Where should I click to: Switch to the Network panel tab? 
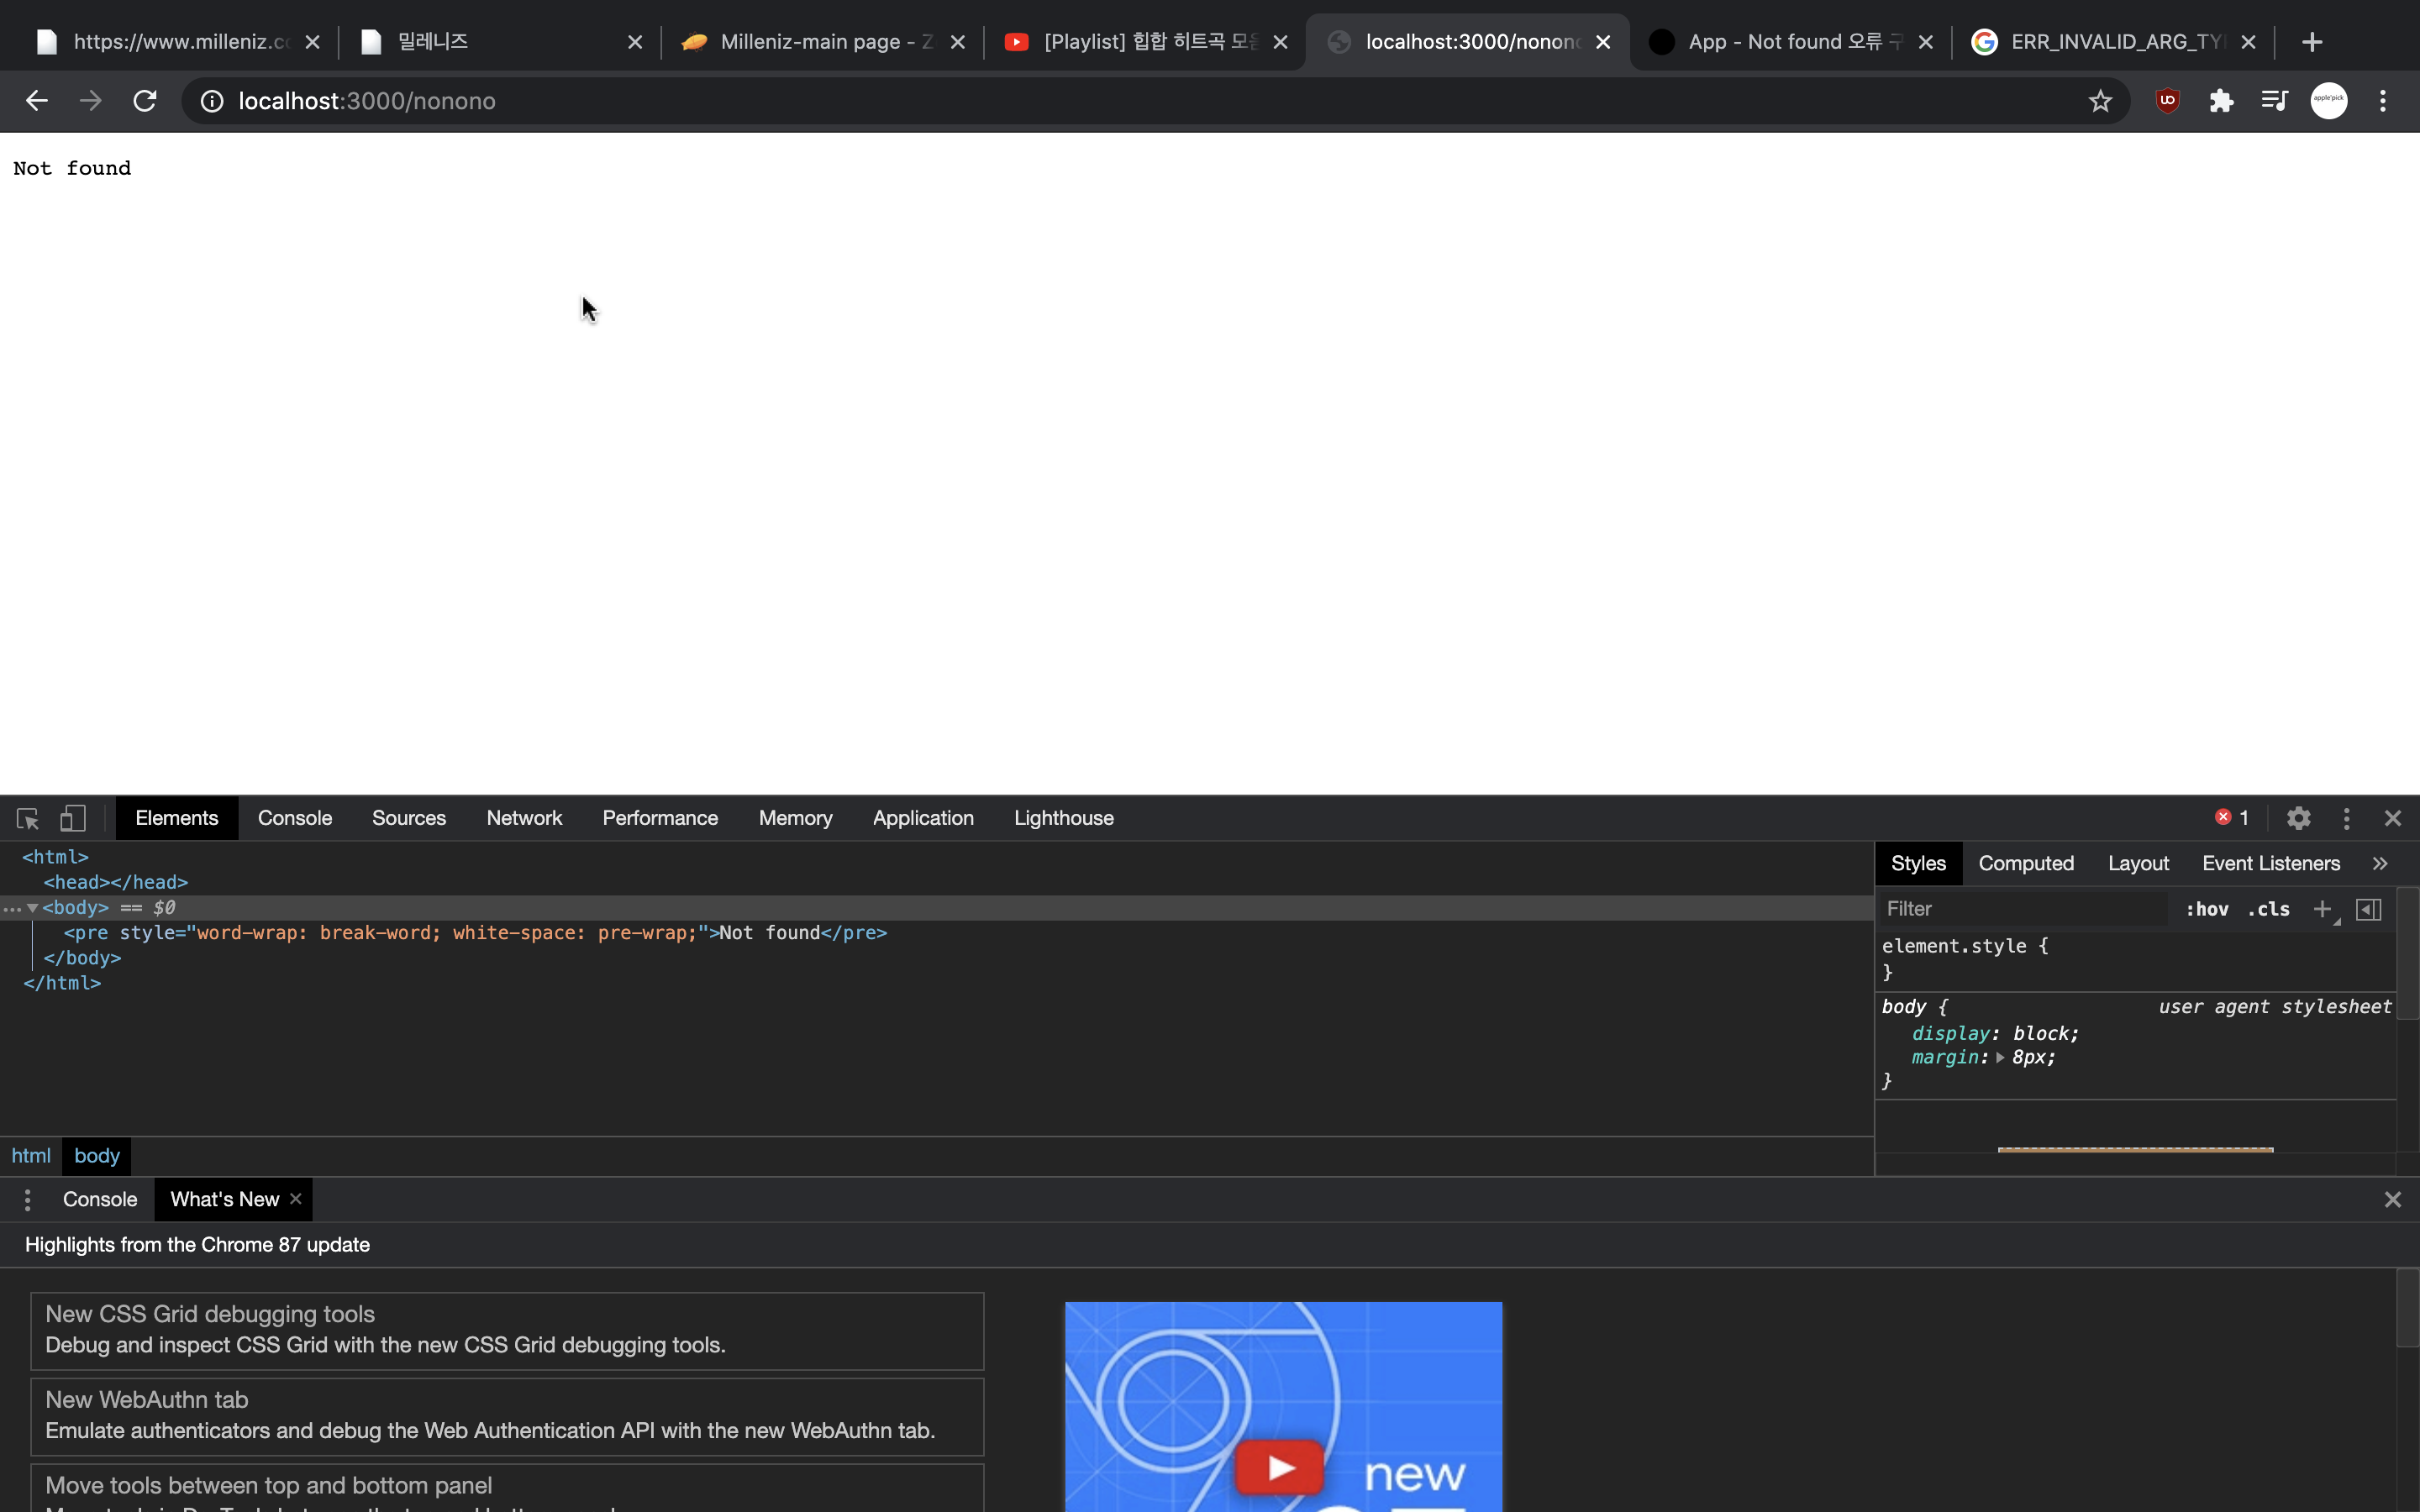(x=524, y=818)
